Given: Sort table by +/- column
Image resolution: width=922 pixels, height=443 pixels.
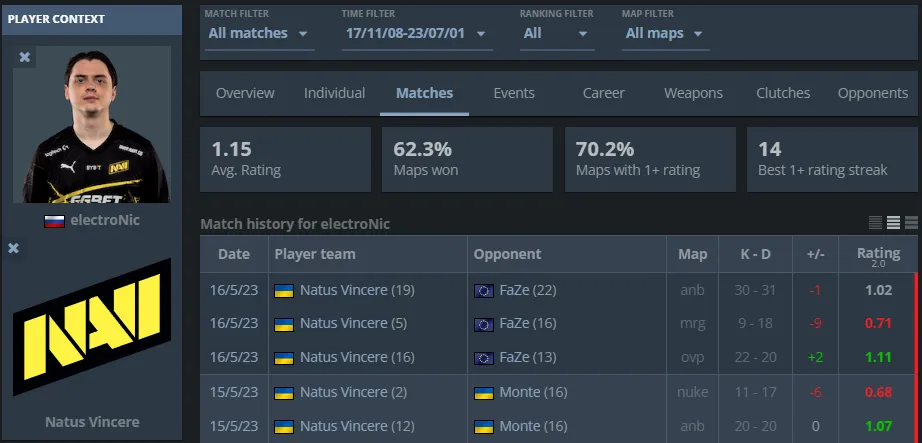Looking at the screenshot, I should 816,254.
